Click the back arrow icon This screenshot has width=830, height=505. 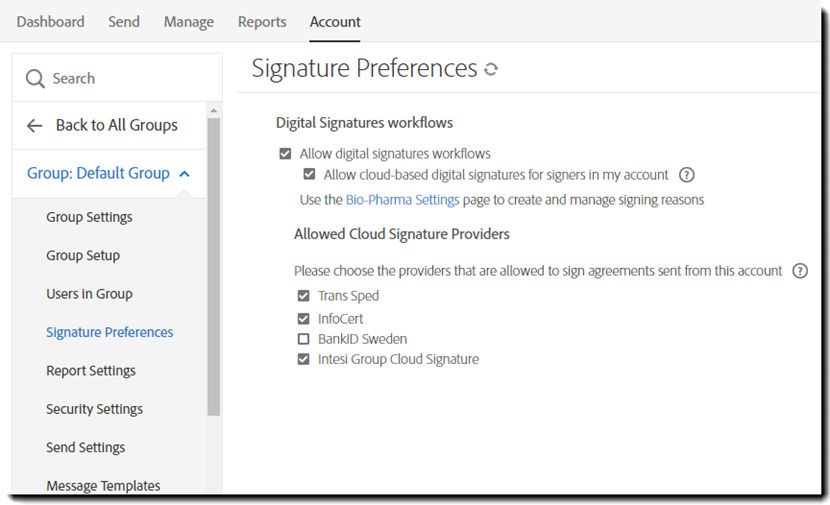[34, 125]
